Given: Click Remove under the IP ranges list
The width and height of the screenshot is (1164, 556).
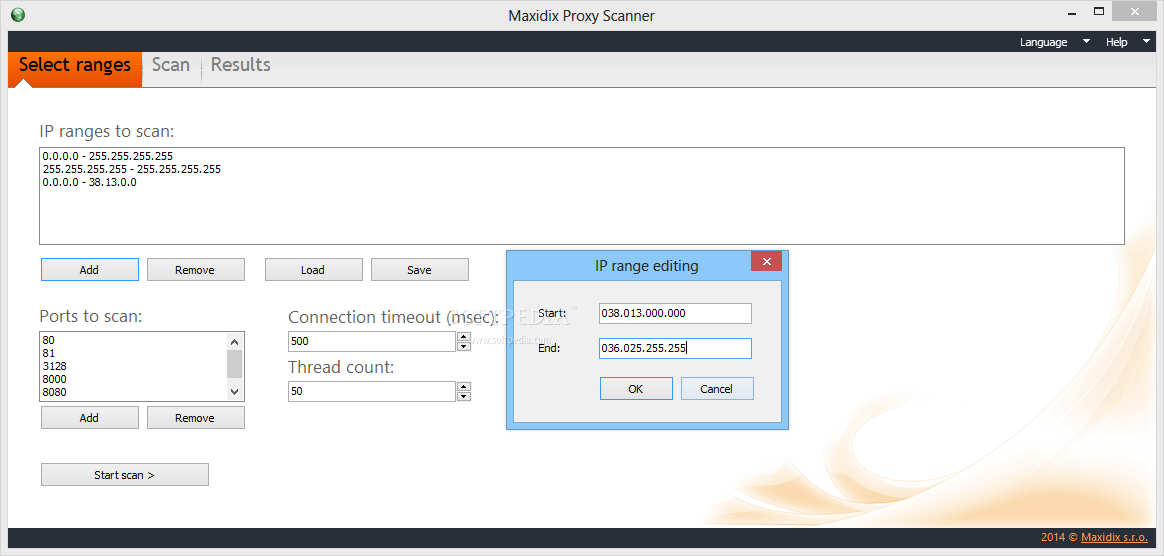Looking at the screenshot, I should click(x=195, y=270).
